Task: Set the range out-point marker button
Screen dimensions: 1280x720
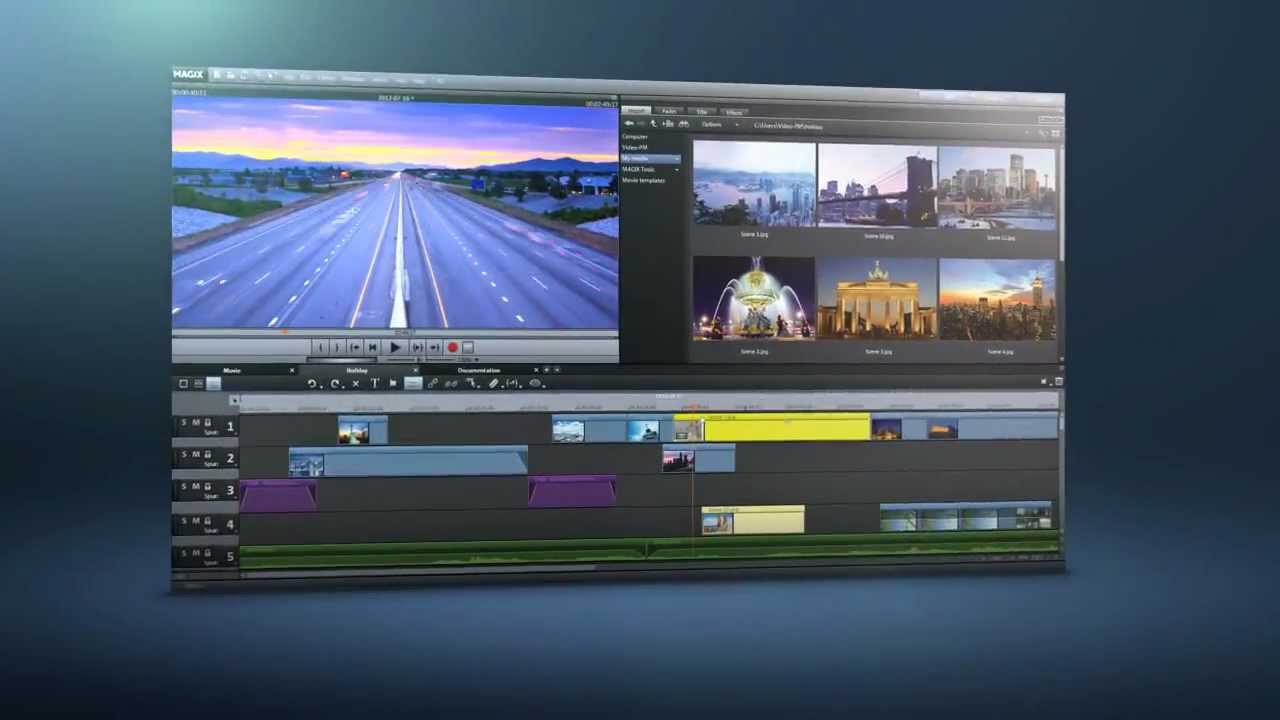Action: point(336,348)
